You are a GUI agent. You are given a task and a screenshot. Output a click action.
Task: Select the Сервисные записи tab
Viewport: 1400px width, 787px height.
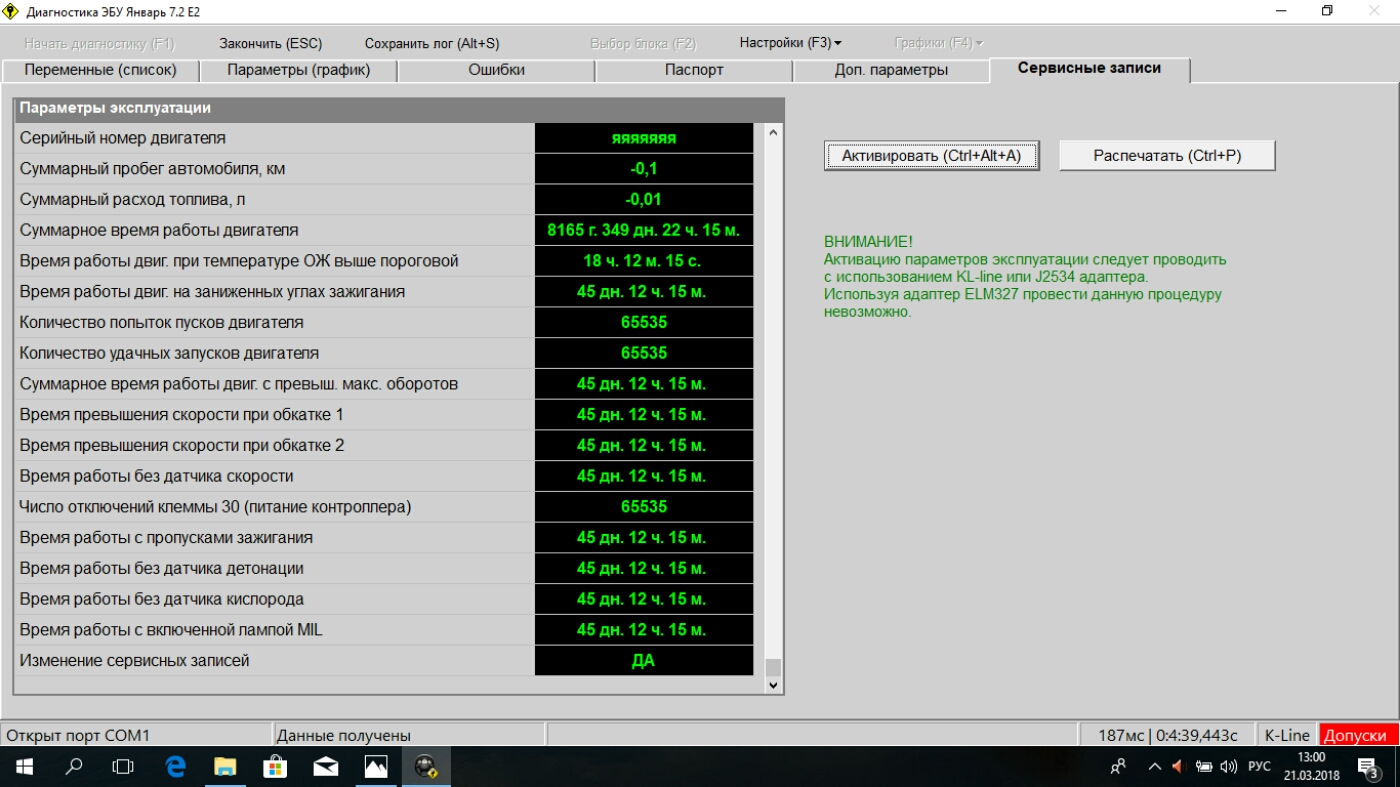pos(1089,68)
